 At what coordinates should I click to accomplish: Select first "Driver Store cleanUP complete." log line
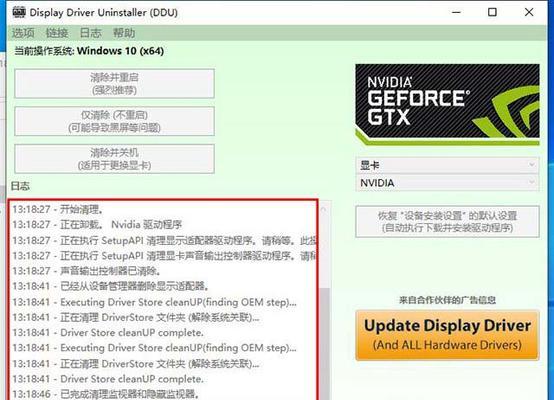pyautogui.click(x=108, y=333)
